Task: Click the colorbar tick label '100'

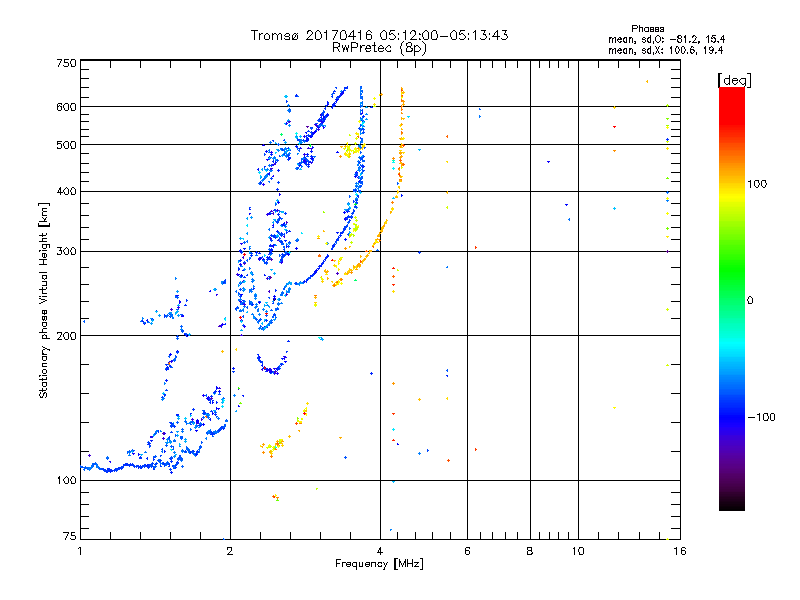Action: [x=757, y=184]
